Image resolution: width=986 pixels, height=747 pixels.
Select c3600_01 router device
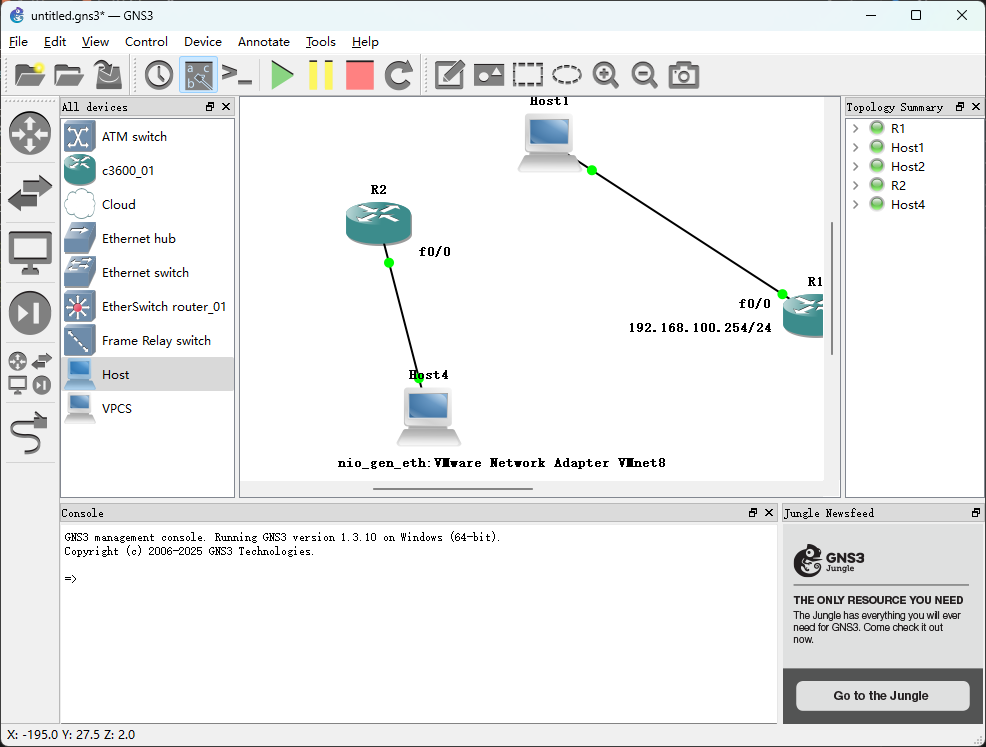[x=148, y=170]
